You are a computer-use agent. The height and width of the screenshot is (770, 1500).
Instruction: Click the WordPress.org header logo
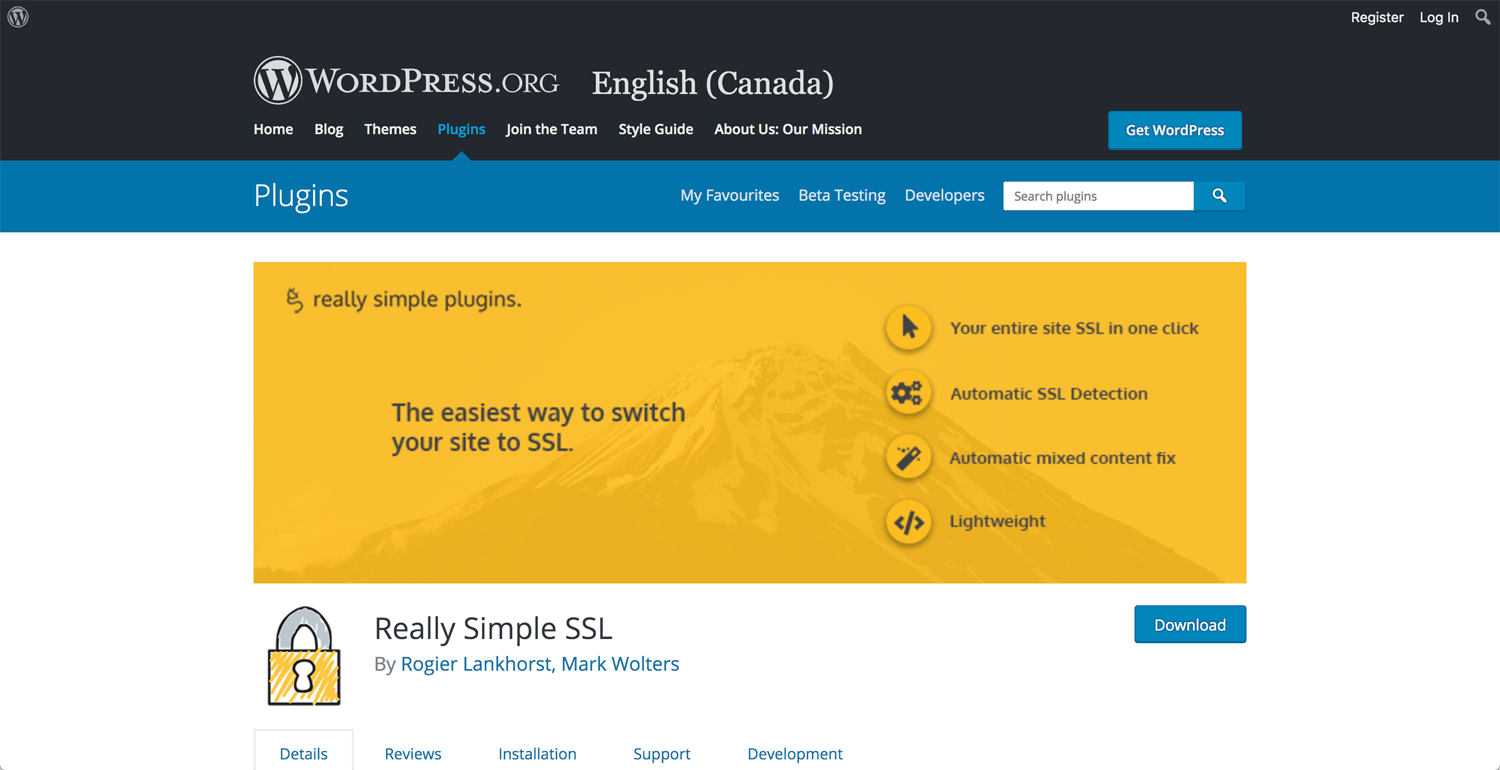[406, 81]
